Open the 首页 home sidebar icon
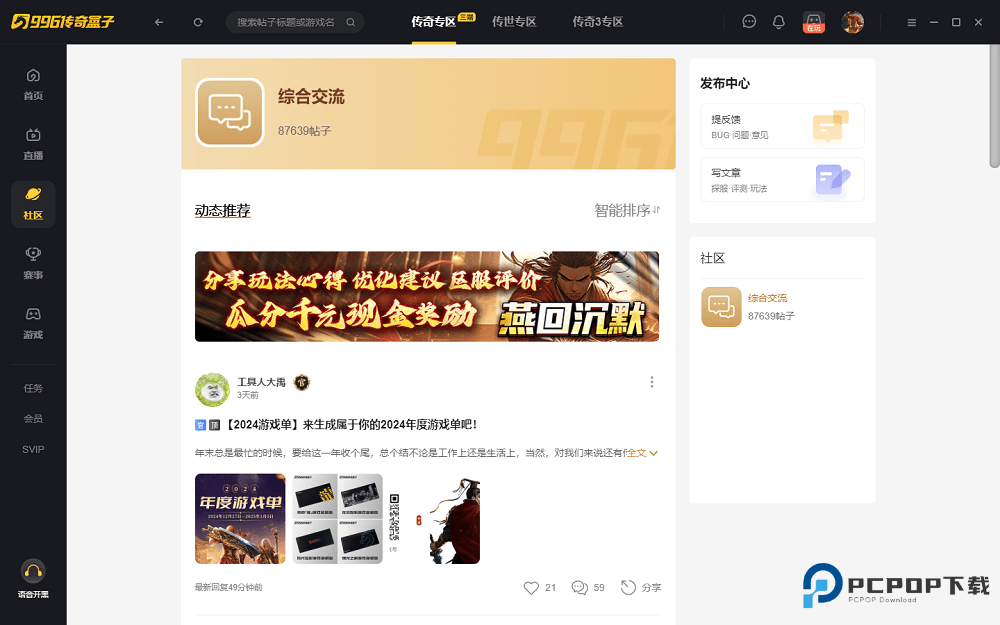 click(x=33, y=84)
